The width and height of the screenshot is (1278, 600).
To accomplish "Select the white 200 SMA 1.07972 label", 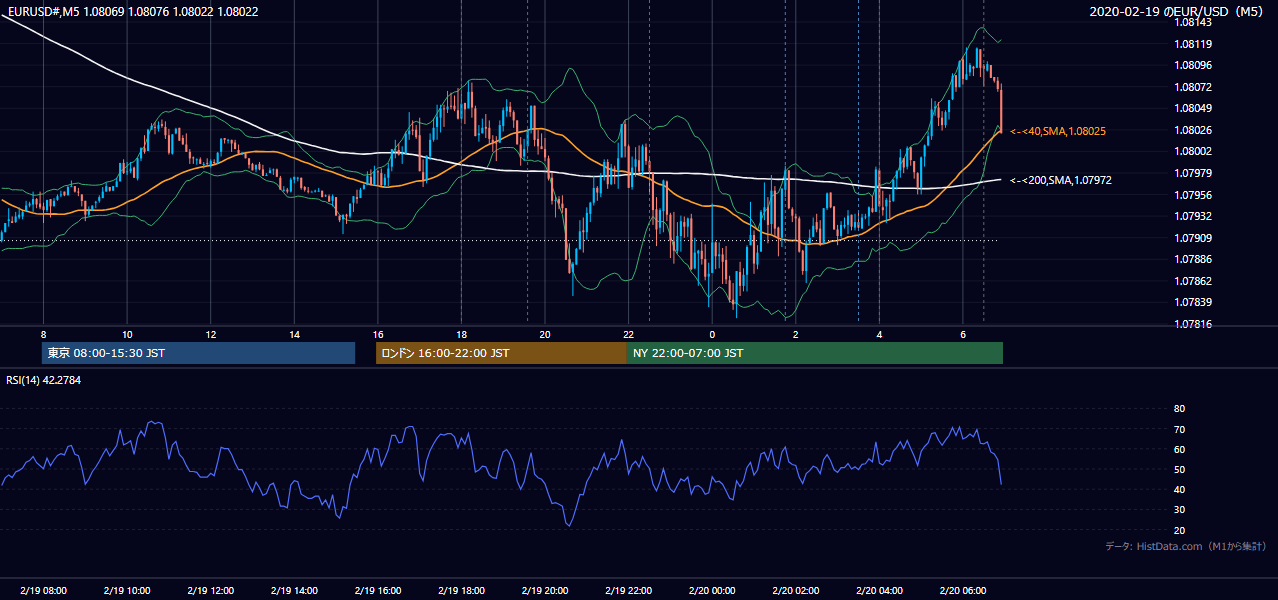I will coord(1060,180).
